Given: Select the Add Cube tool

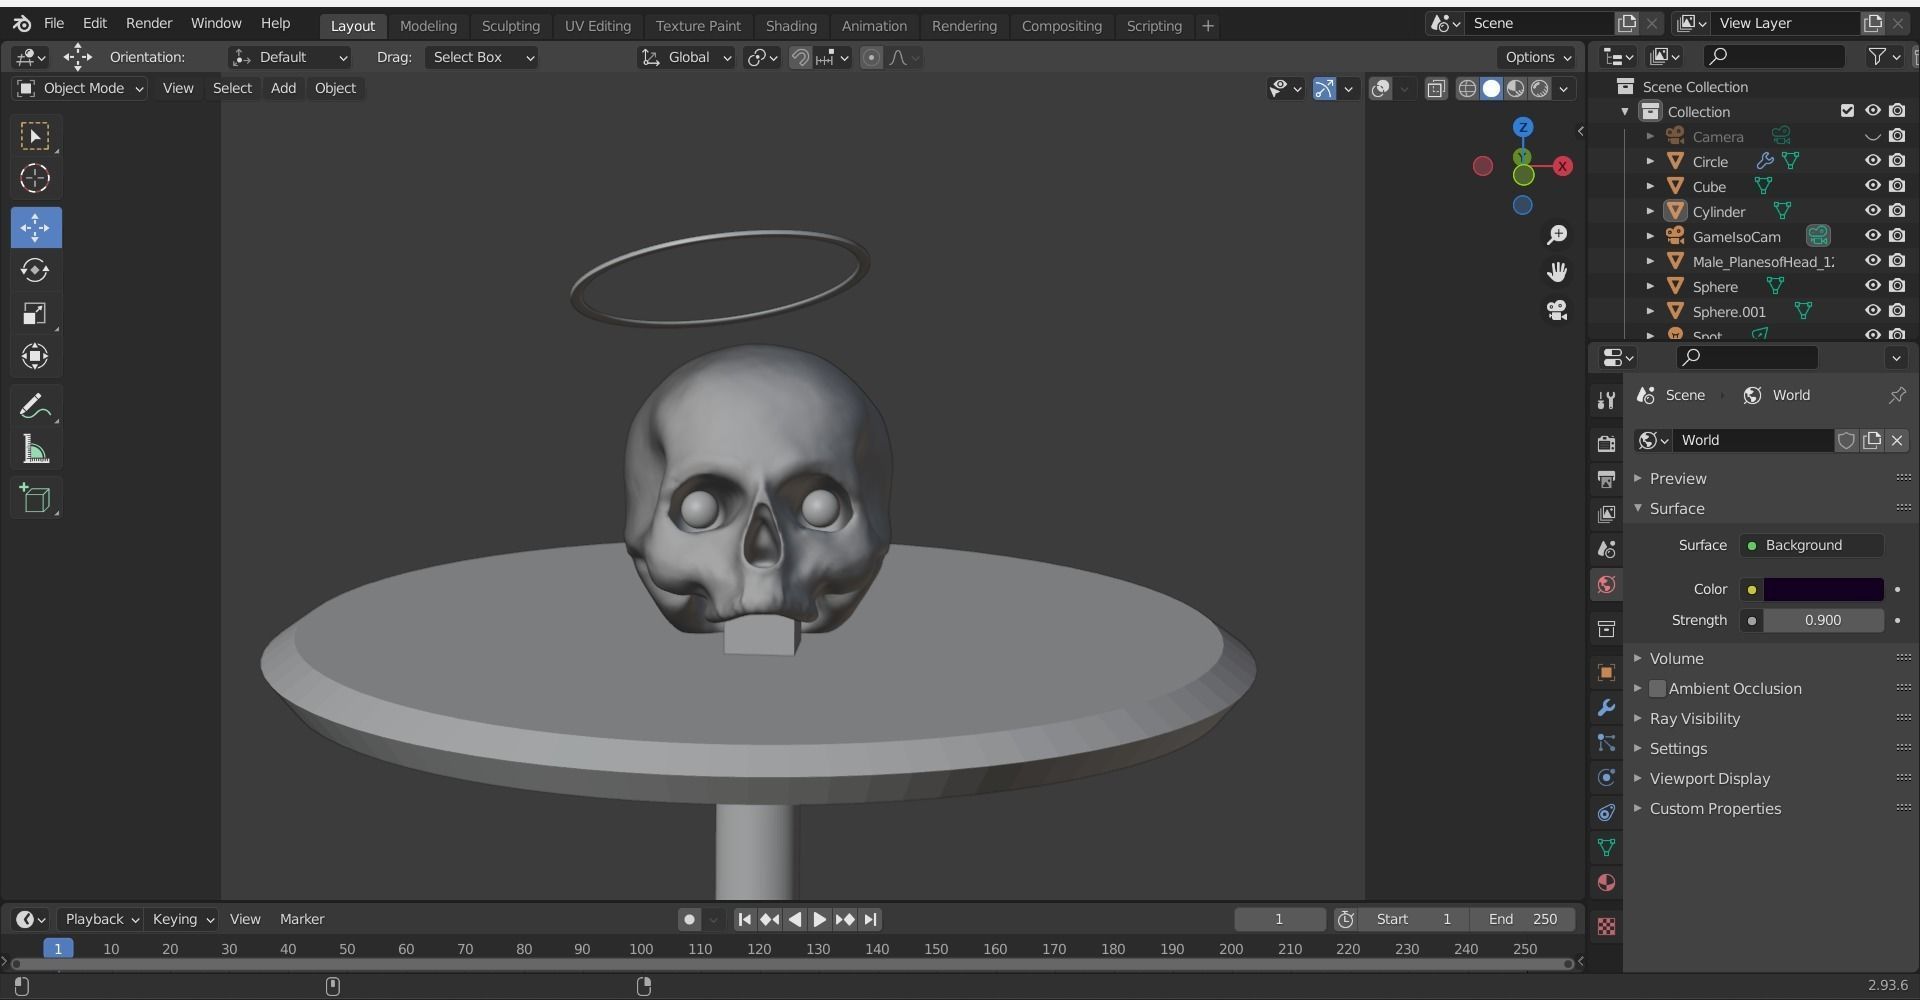Looking at the screenshot, I should coord(35,498).
